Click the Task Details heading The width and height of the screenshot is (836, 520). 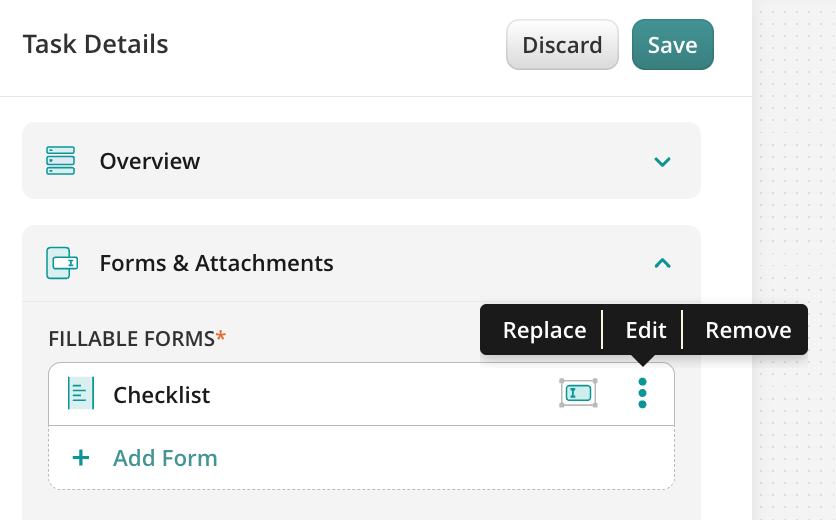pyautogui.click(x=95, y=44)
